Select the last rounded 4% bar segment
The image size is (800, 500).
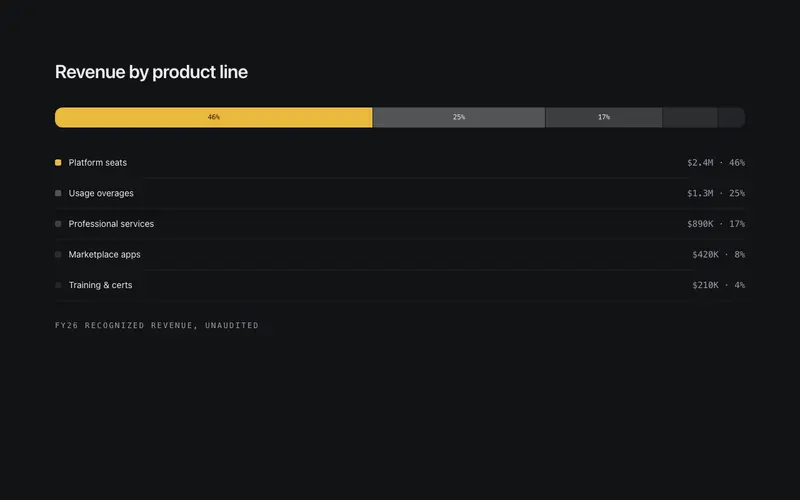tap(732, 117)
